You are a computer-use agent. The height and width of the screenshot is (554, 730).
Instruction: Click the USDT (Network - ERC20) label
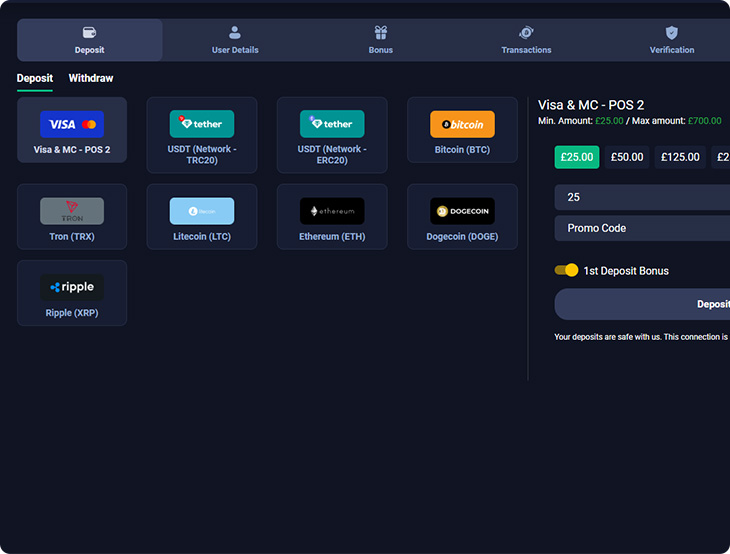point(332,155)
